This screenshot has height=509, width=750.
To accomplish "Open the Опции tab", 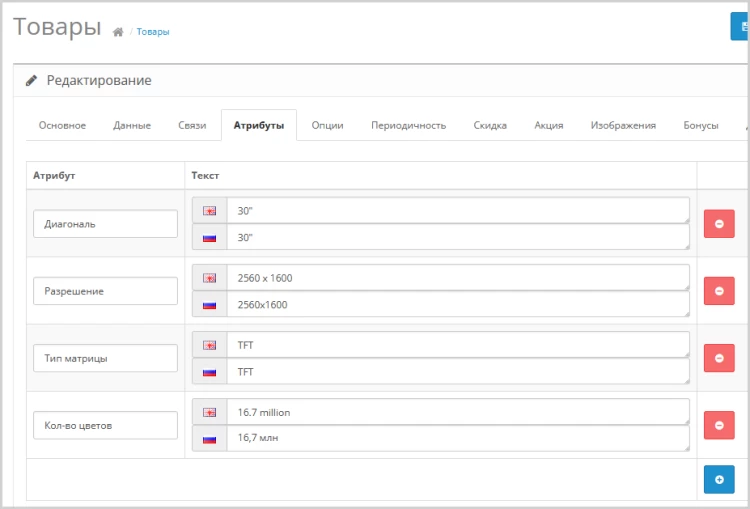I will [327, 125].
